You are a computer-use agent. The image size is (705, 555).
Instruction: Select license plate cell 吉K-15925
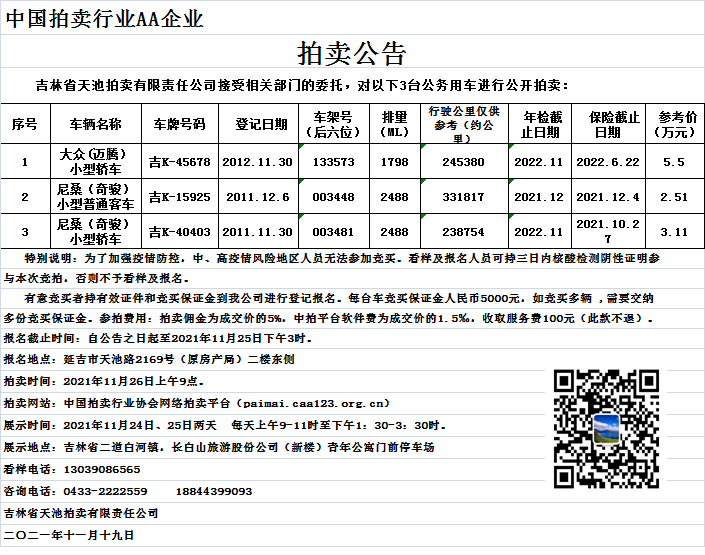180,196
